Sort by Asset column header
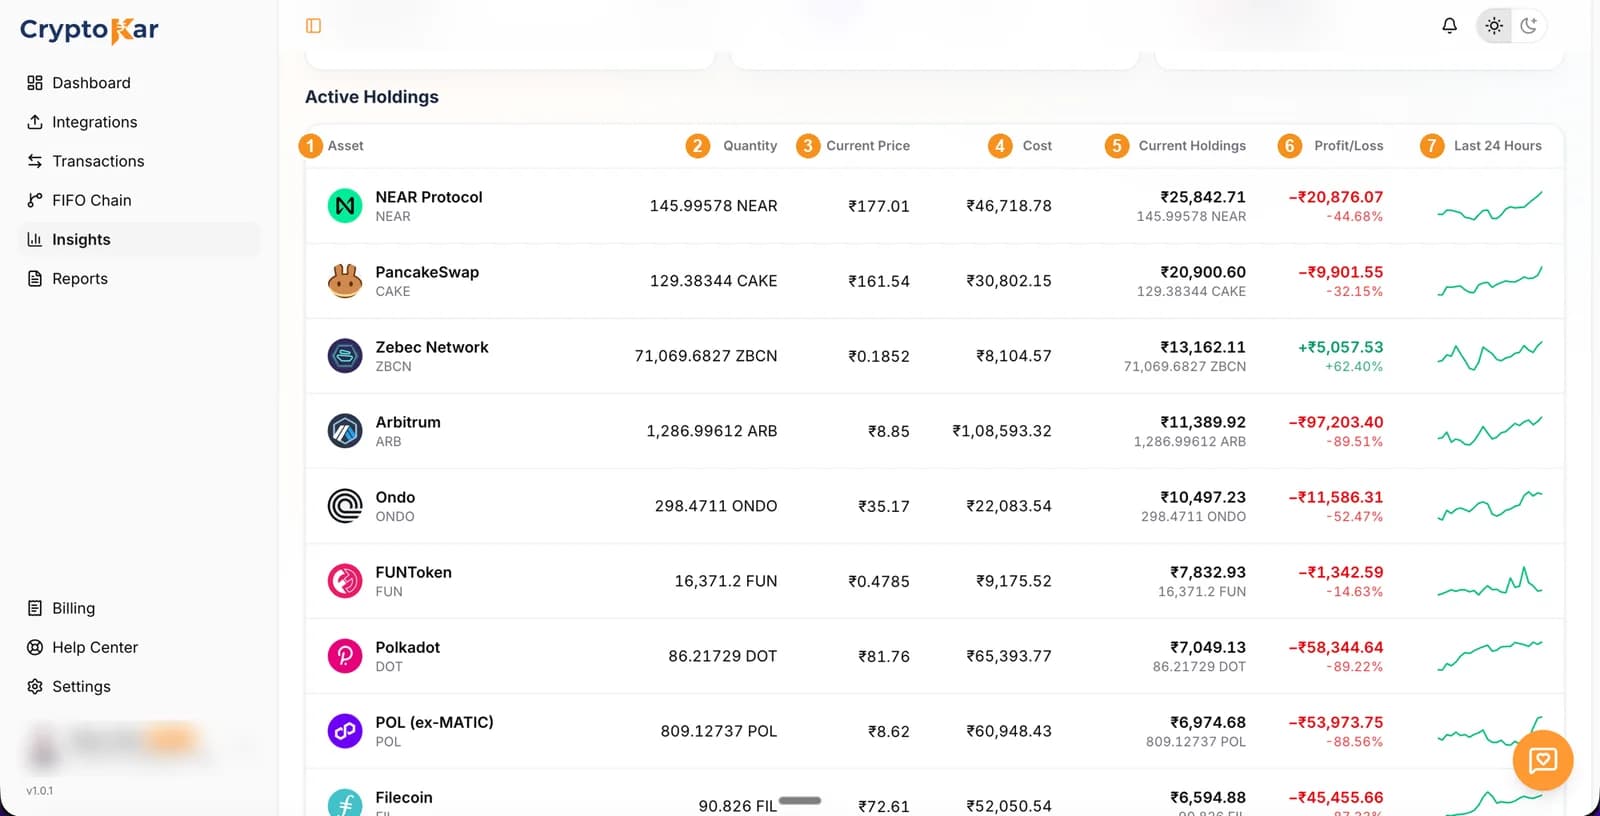 pyautogui.click(x=345, y=146)
